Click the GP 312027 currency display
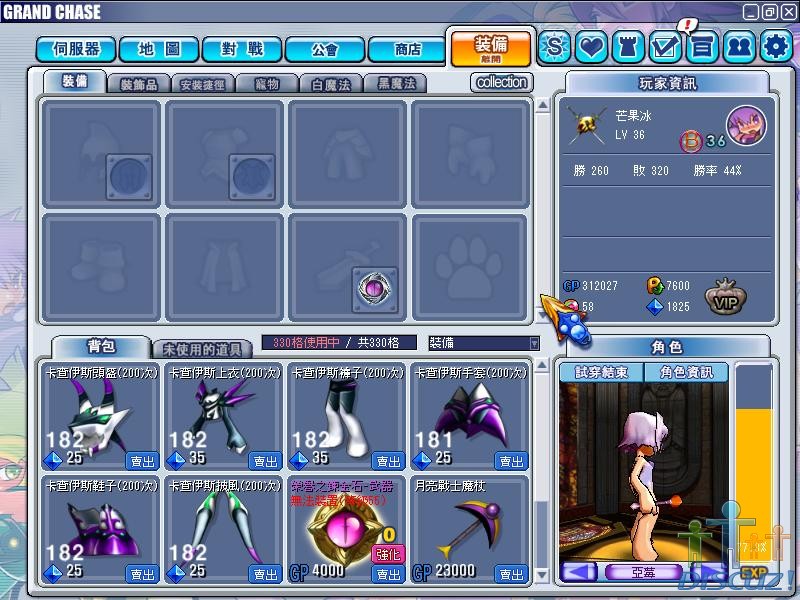The width and height of the screenshot is (800, 600). pos(590,286)
